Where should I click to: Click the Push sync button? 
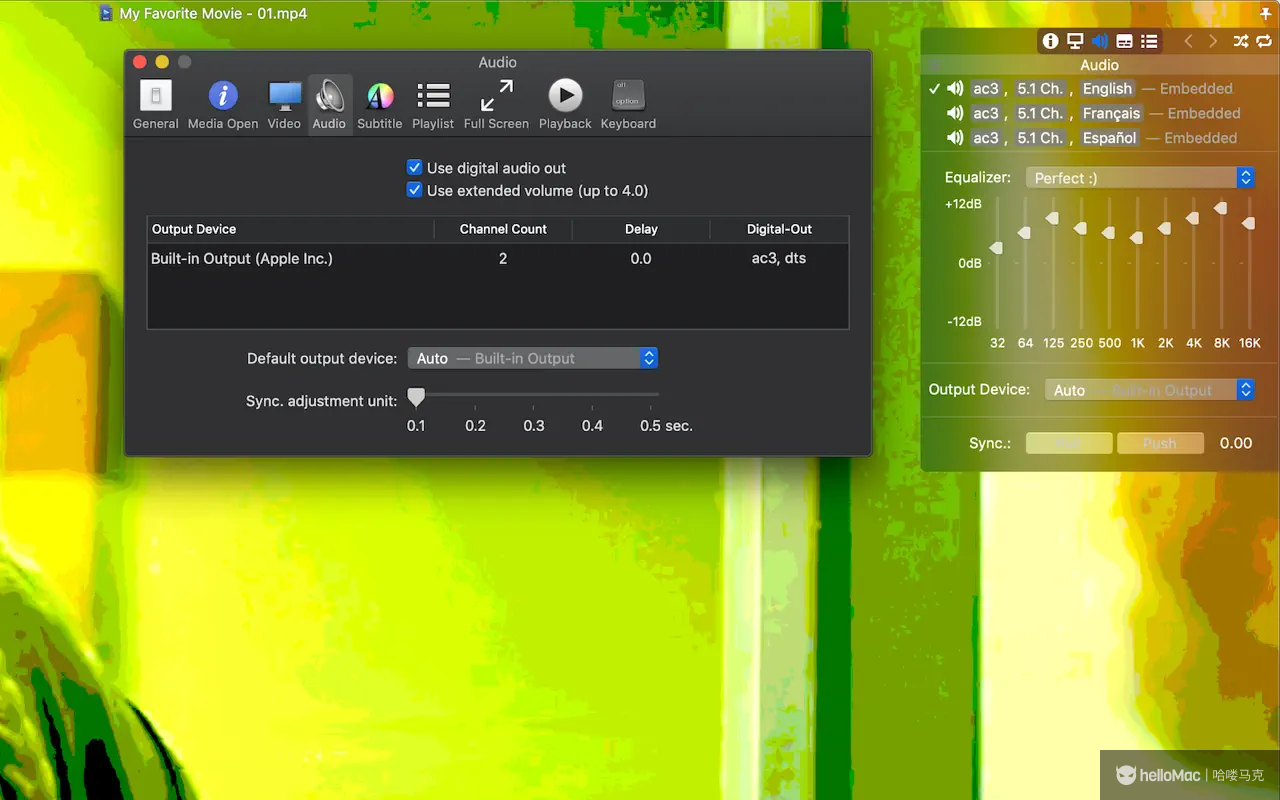[1160, 443]
